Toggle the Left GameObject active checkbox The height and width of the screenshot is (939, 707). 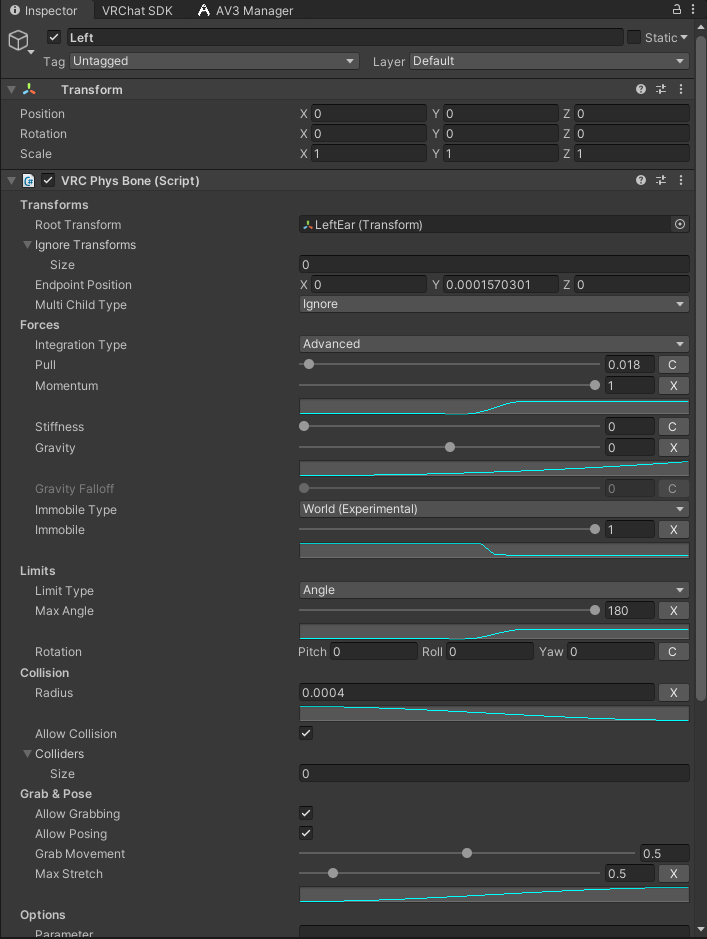pyautogui.click(x=54, y=37)
